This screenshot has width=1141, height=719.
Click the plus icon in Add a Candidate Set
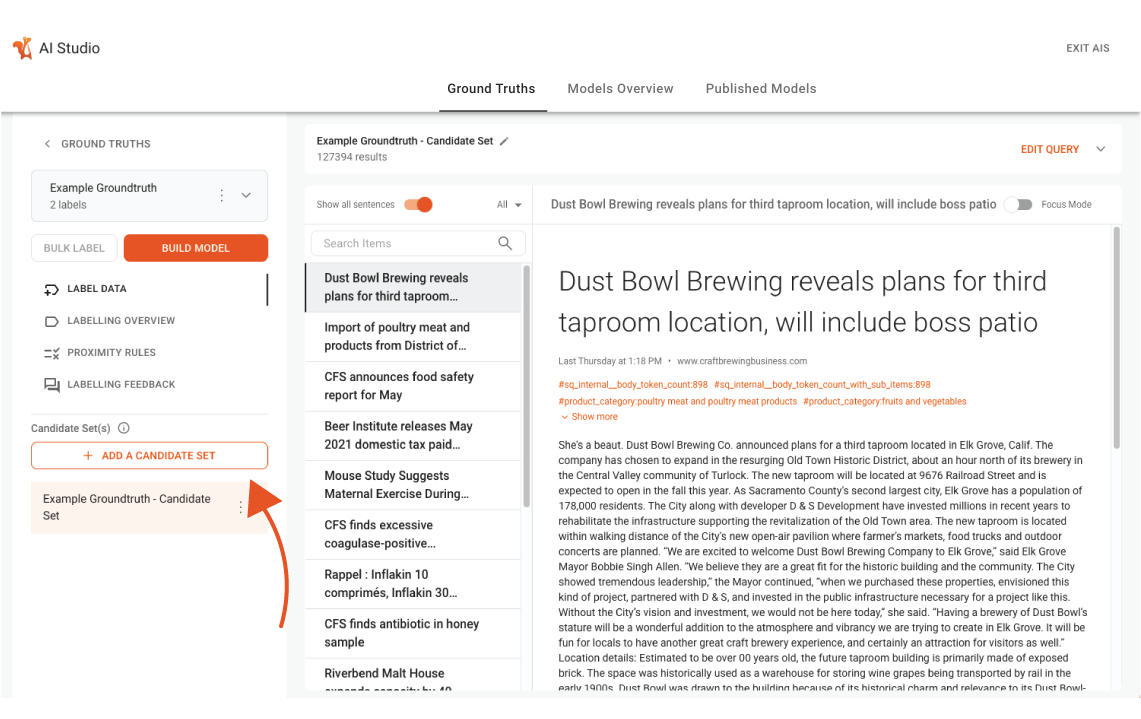point(88,456)
